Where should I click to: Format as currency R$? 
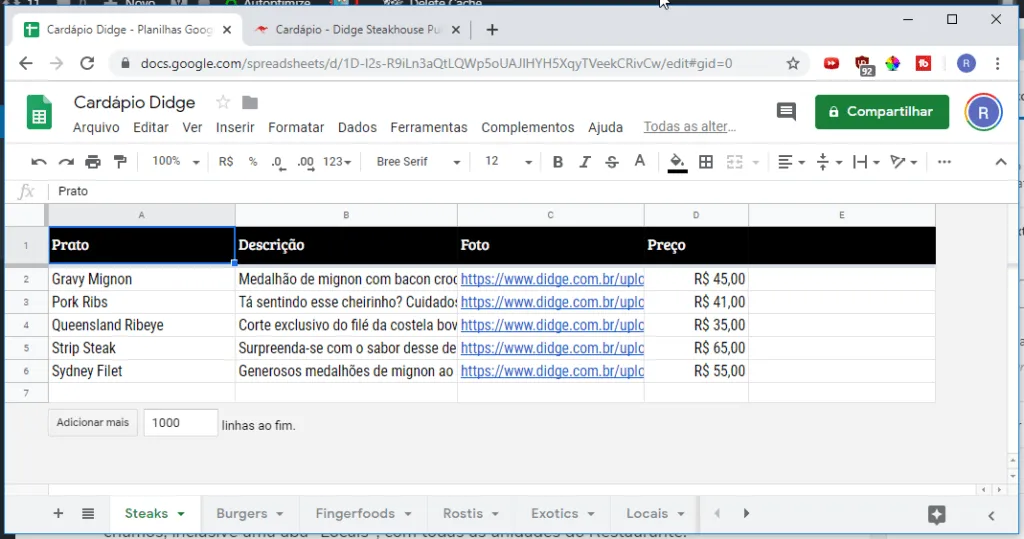pyautogui.click(x=226, y=162)
